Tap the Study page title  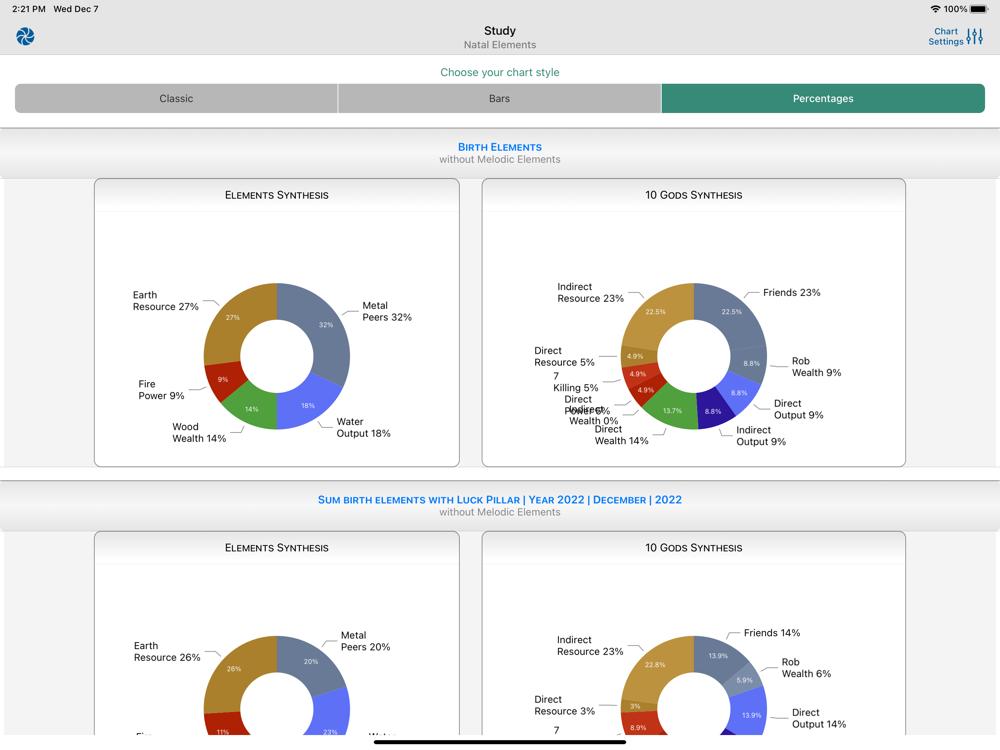pyautogui.click(x=500, y=31)
